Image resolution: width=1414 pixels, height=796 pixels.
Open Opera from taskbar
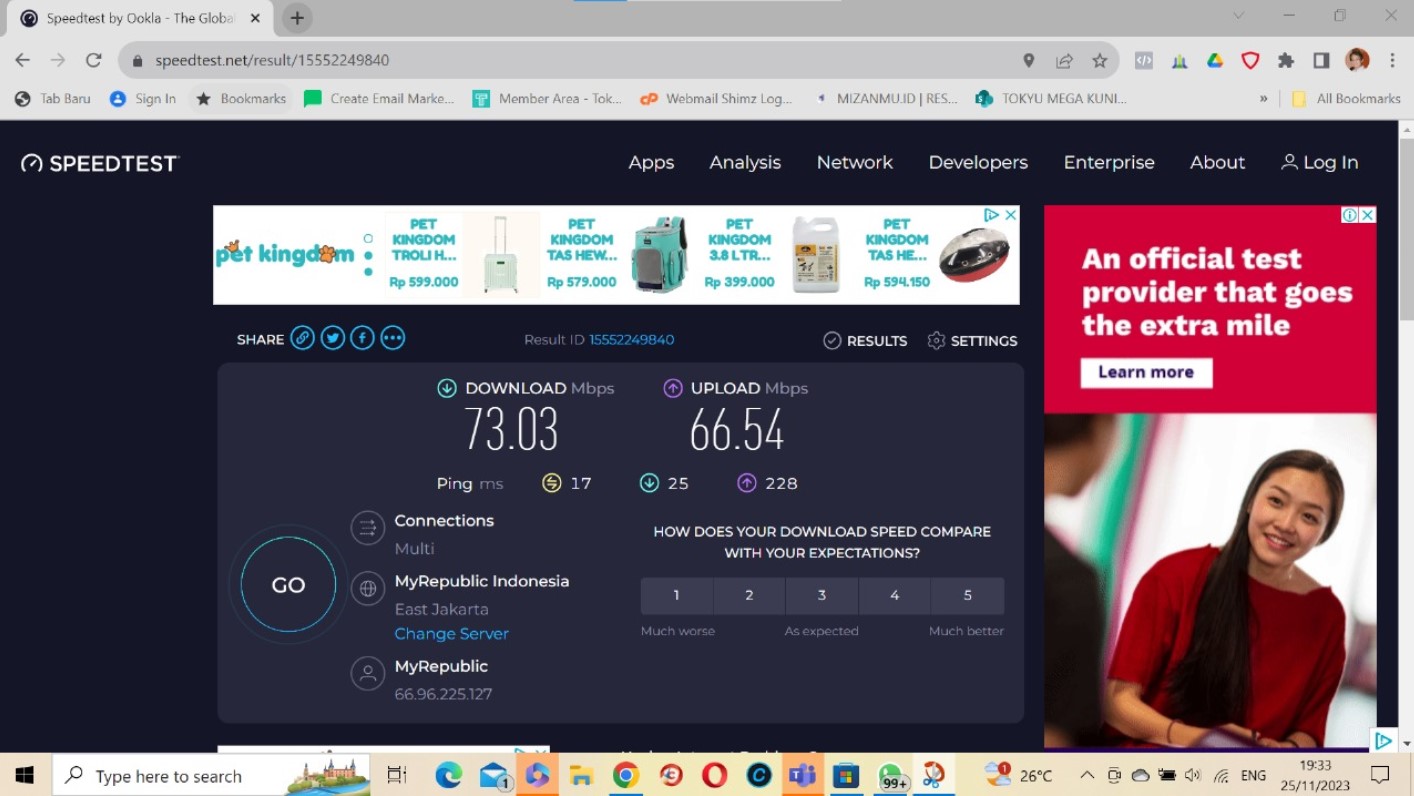[714, 775]
